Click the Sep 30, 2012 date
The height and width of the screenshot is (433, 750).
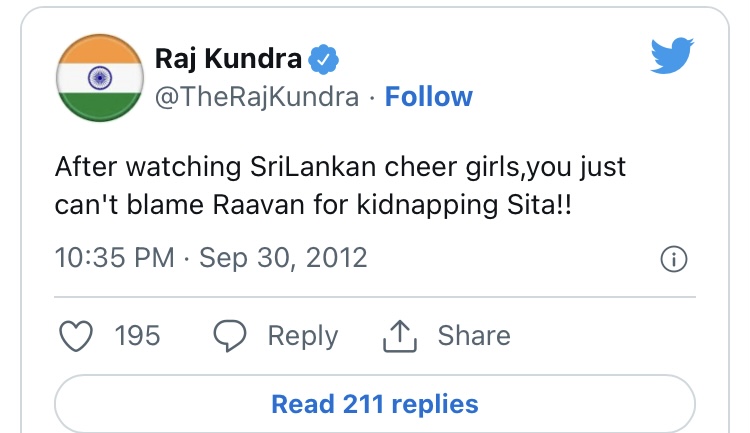[x=283, y=258]
